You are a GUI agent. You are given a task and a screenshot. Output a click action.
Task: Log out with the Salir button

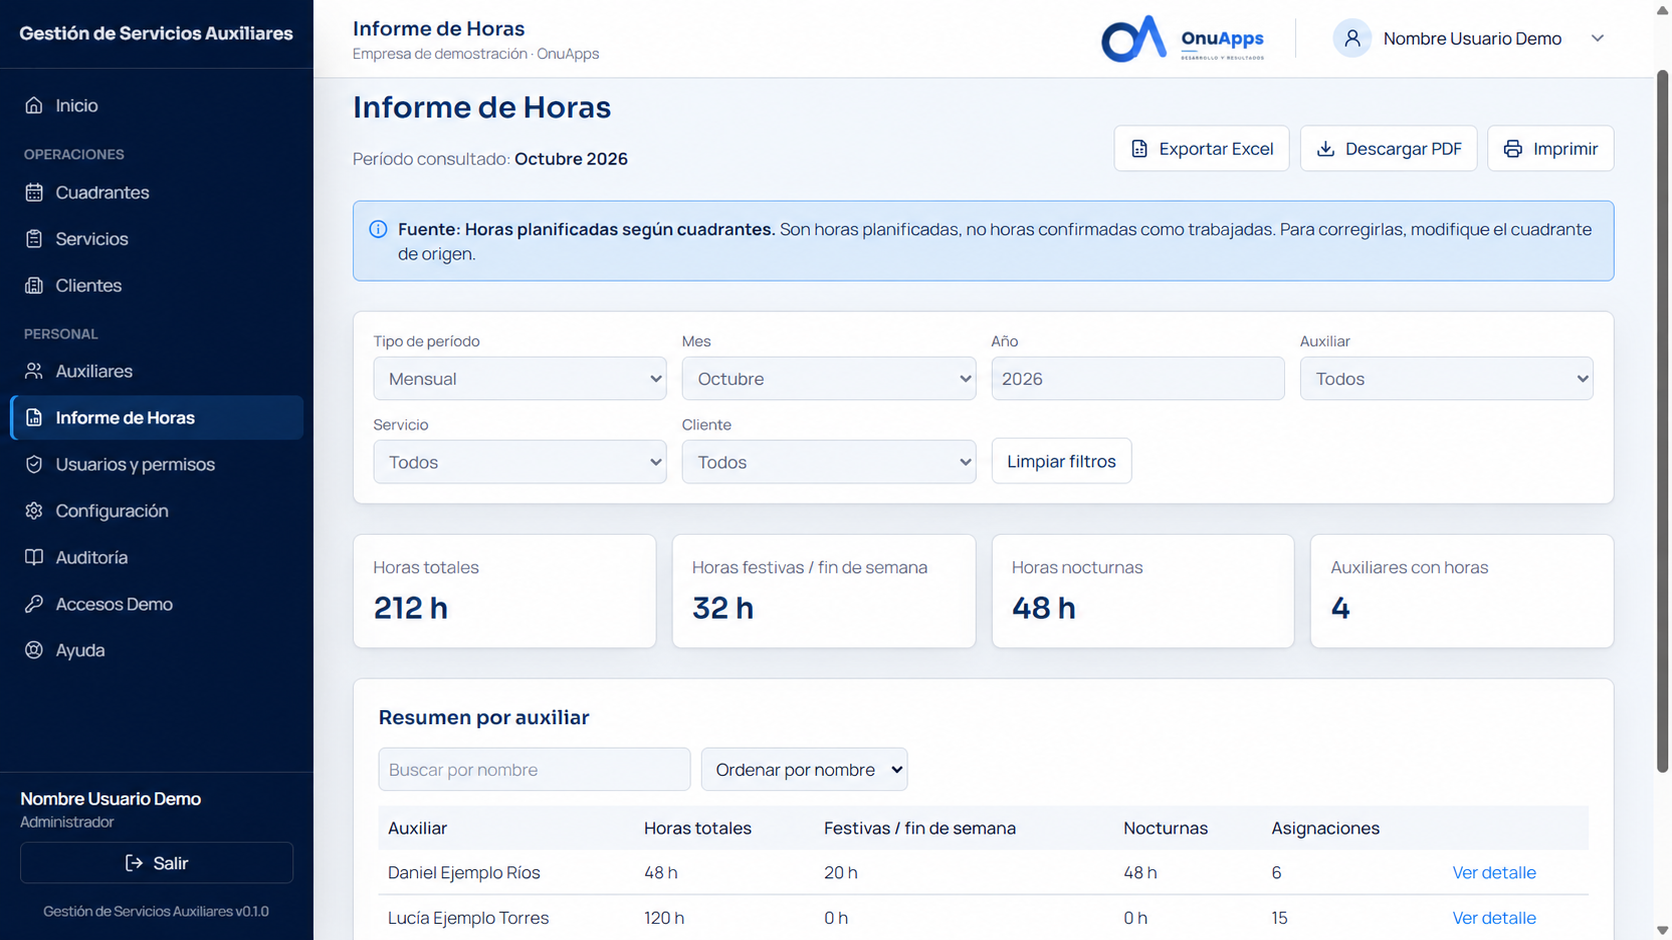point(157,863)
